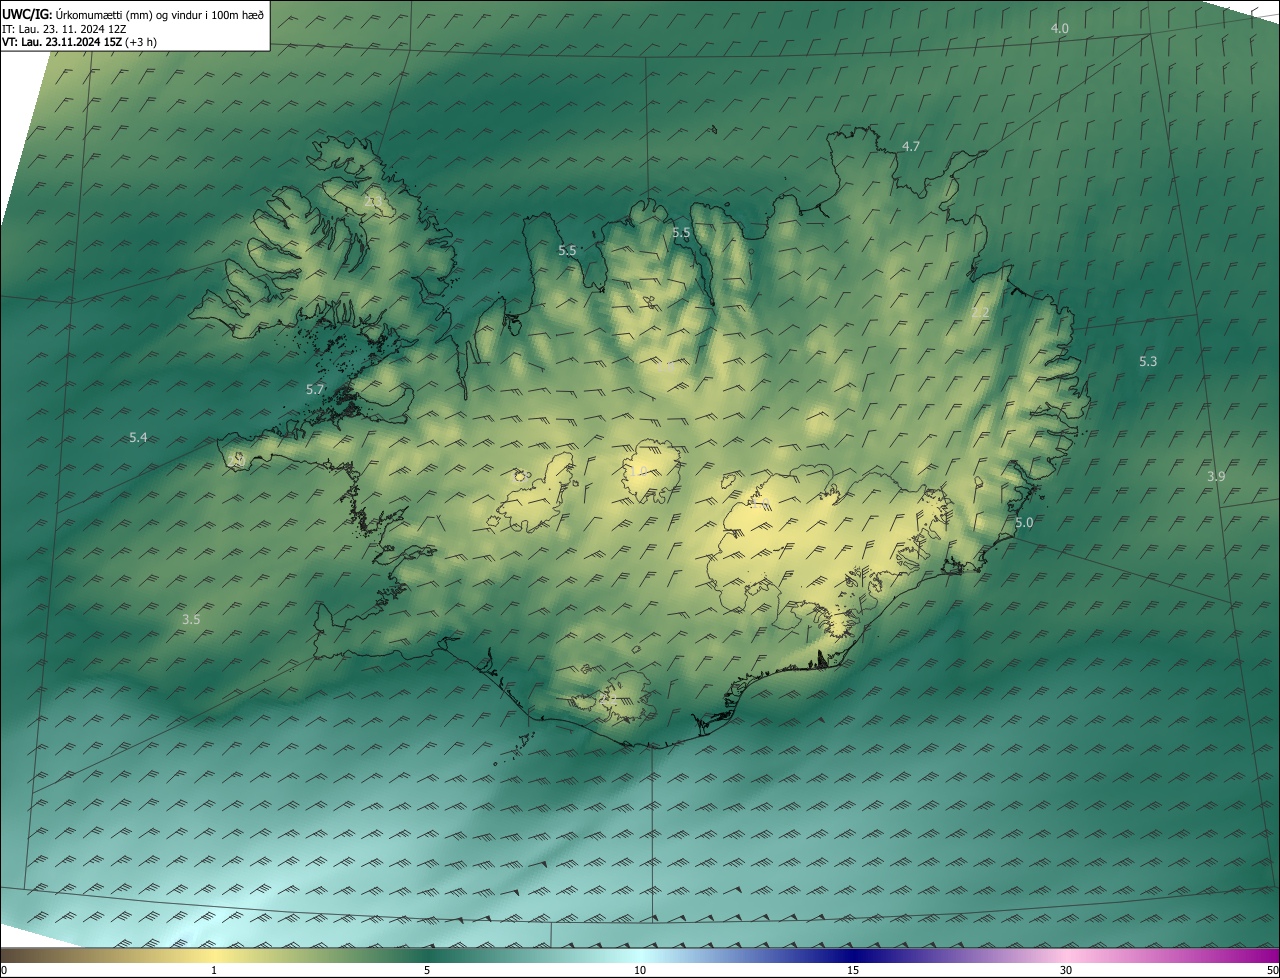The height and width of the screenshot is (978, 1280).
Task: Click the color scale tick label '15'
Action: [x=853, y=970]
